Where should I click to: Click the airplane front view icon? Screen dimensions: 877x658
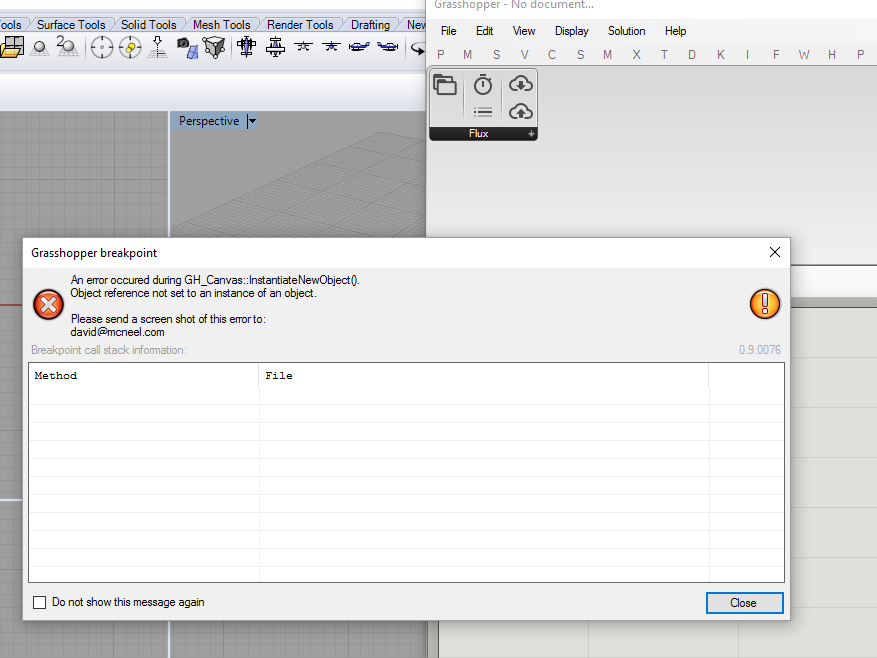(303, 46)
